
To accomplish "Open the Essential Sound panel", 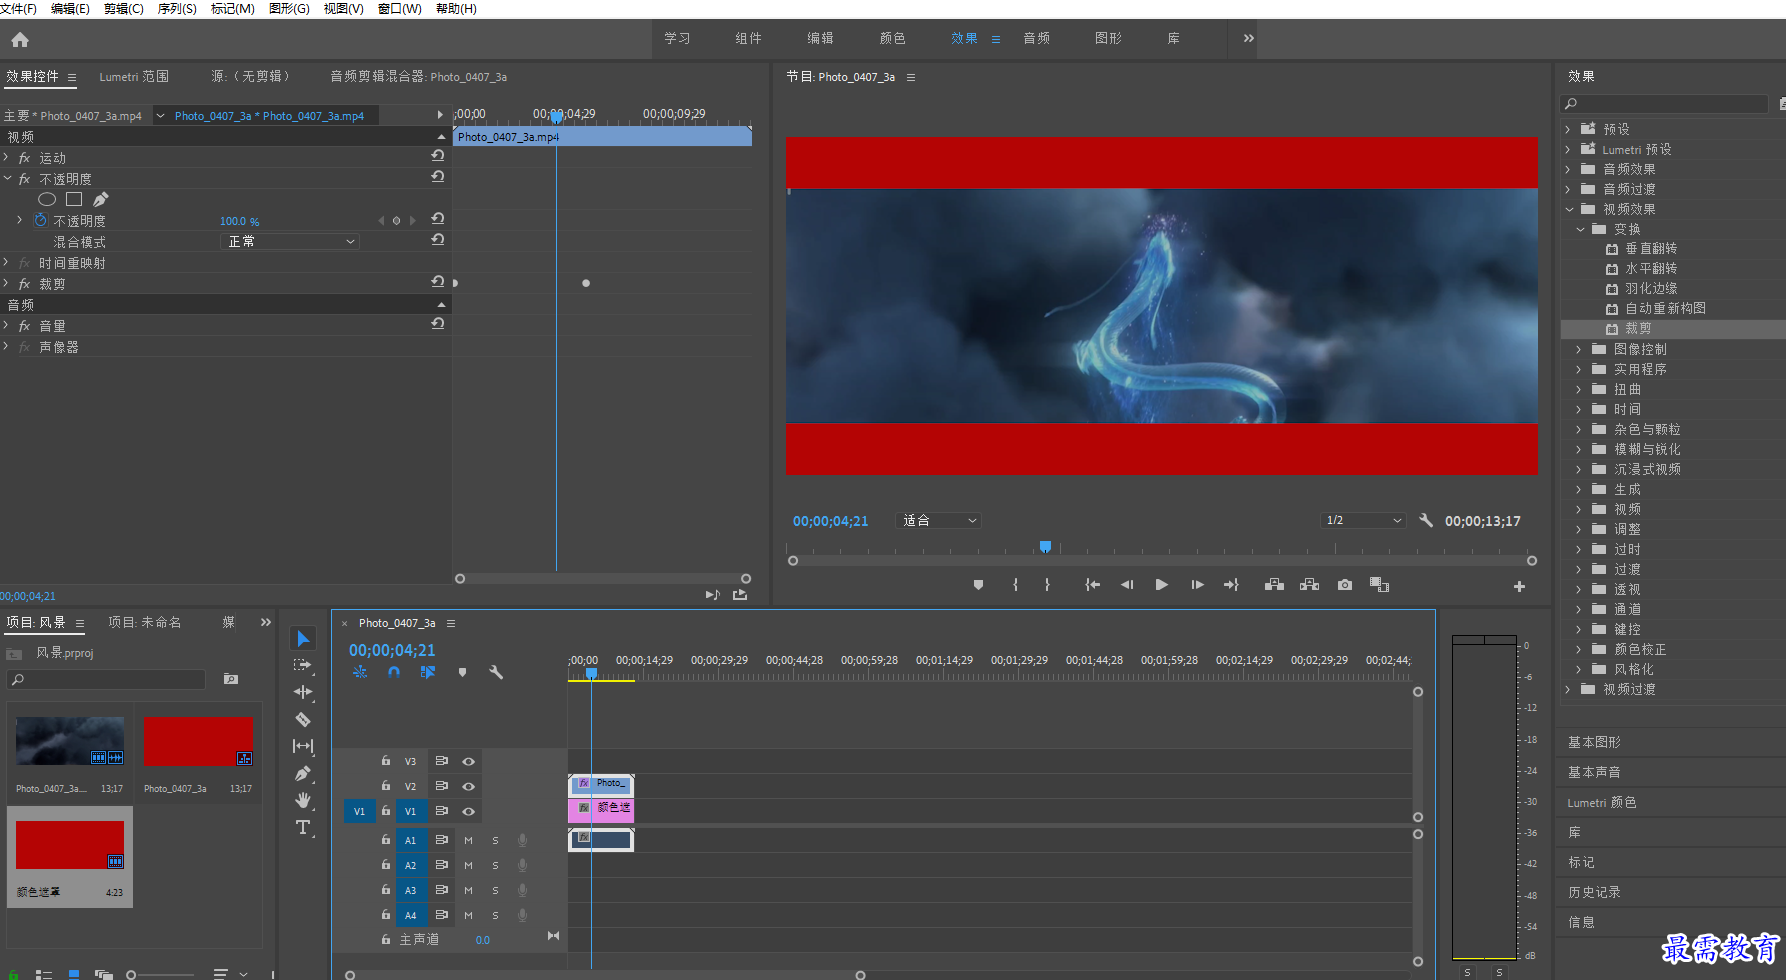I will 1594,772.
